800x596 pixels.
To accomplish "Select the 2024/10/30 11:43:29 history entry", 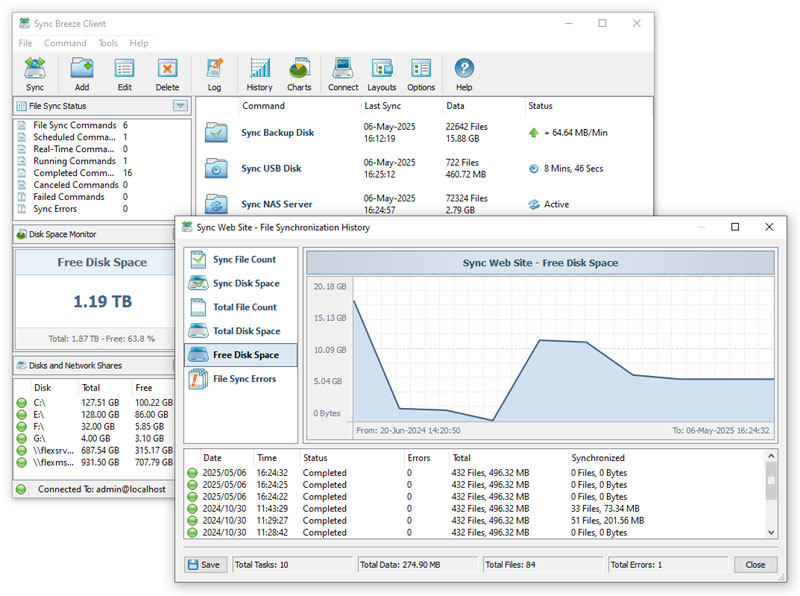I will 474,509.
